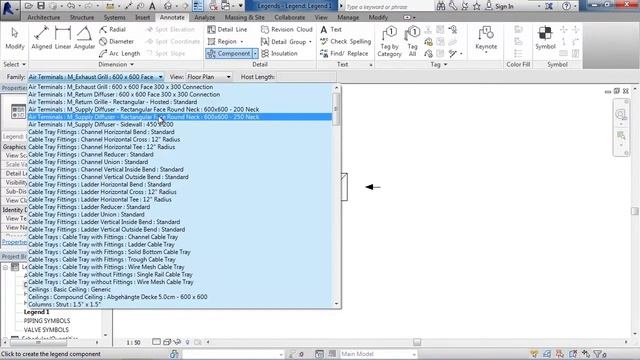Click the binoculars search icon
The width and height of the screenshot is (640, 360).
[441, 6]
